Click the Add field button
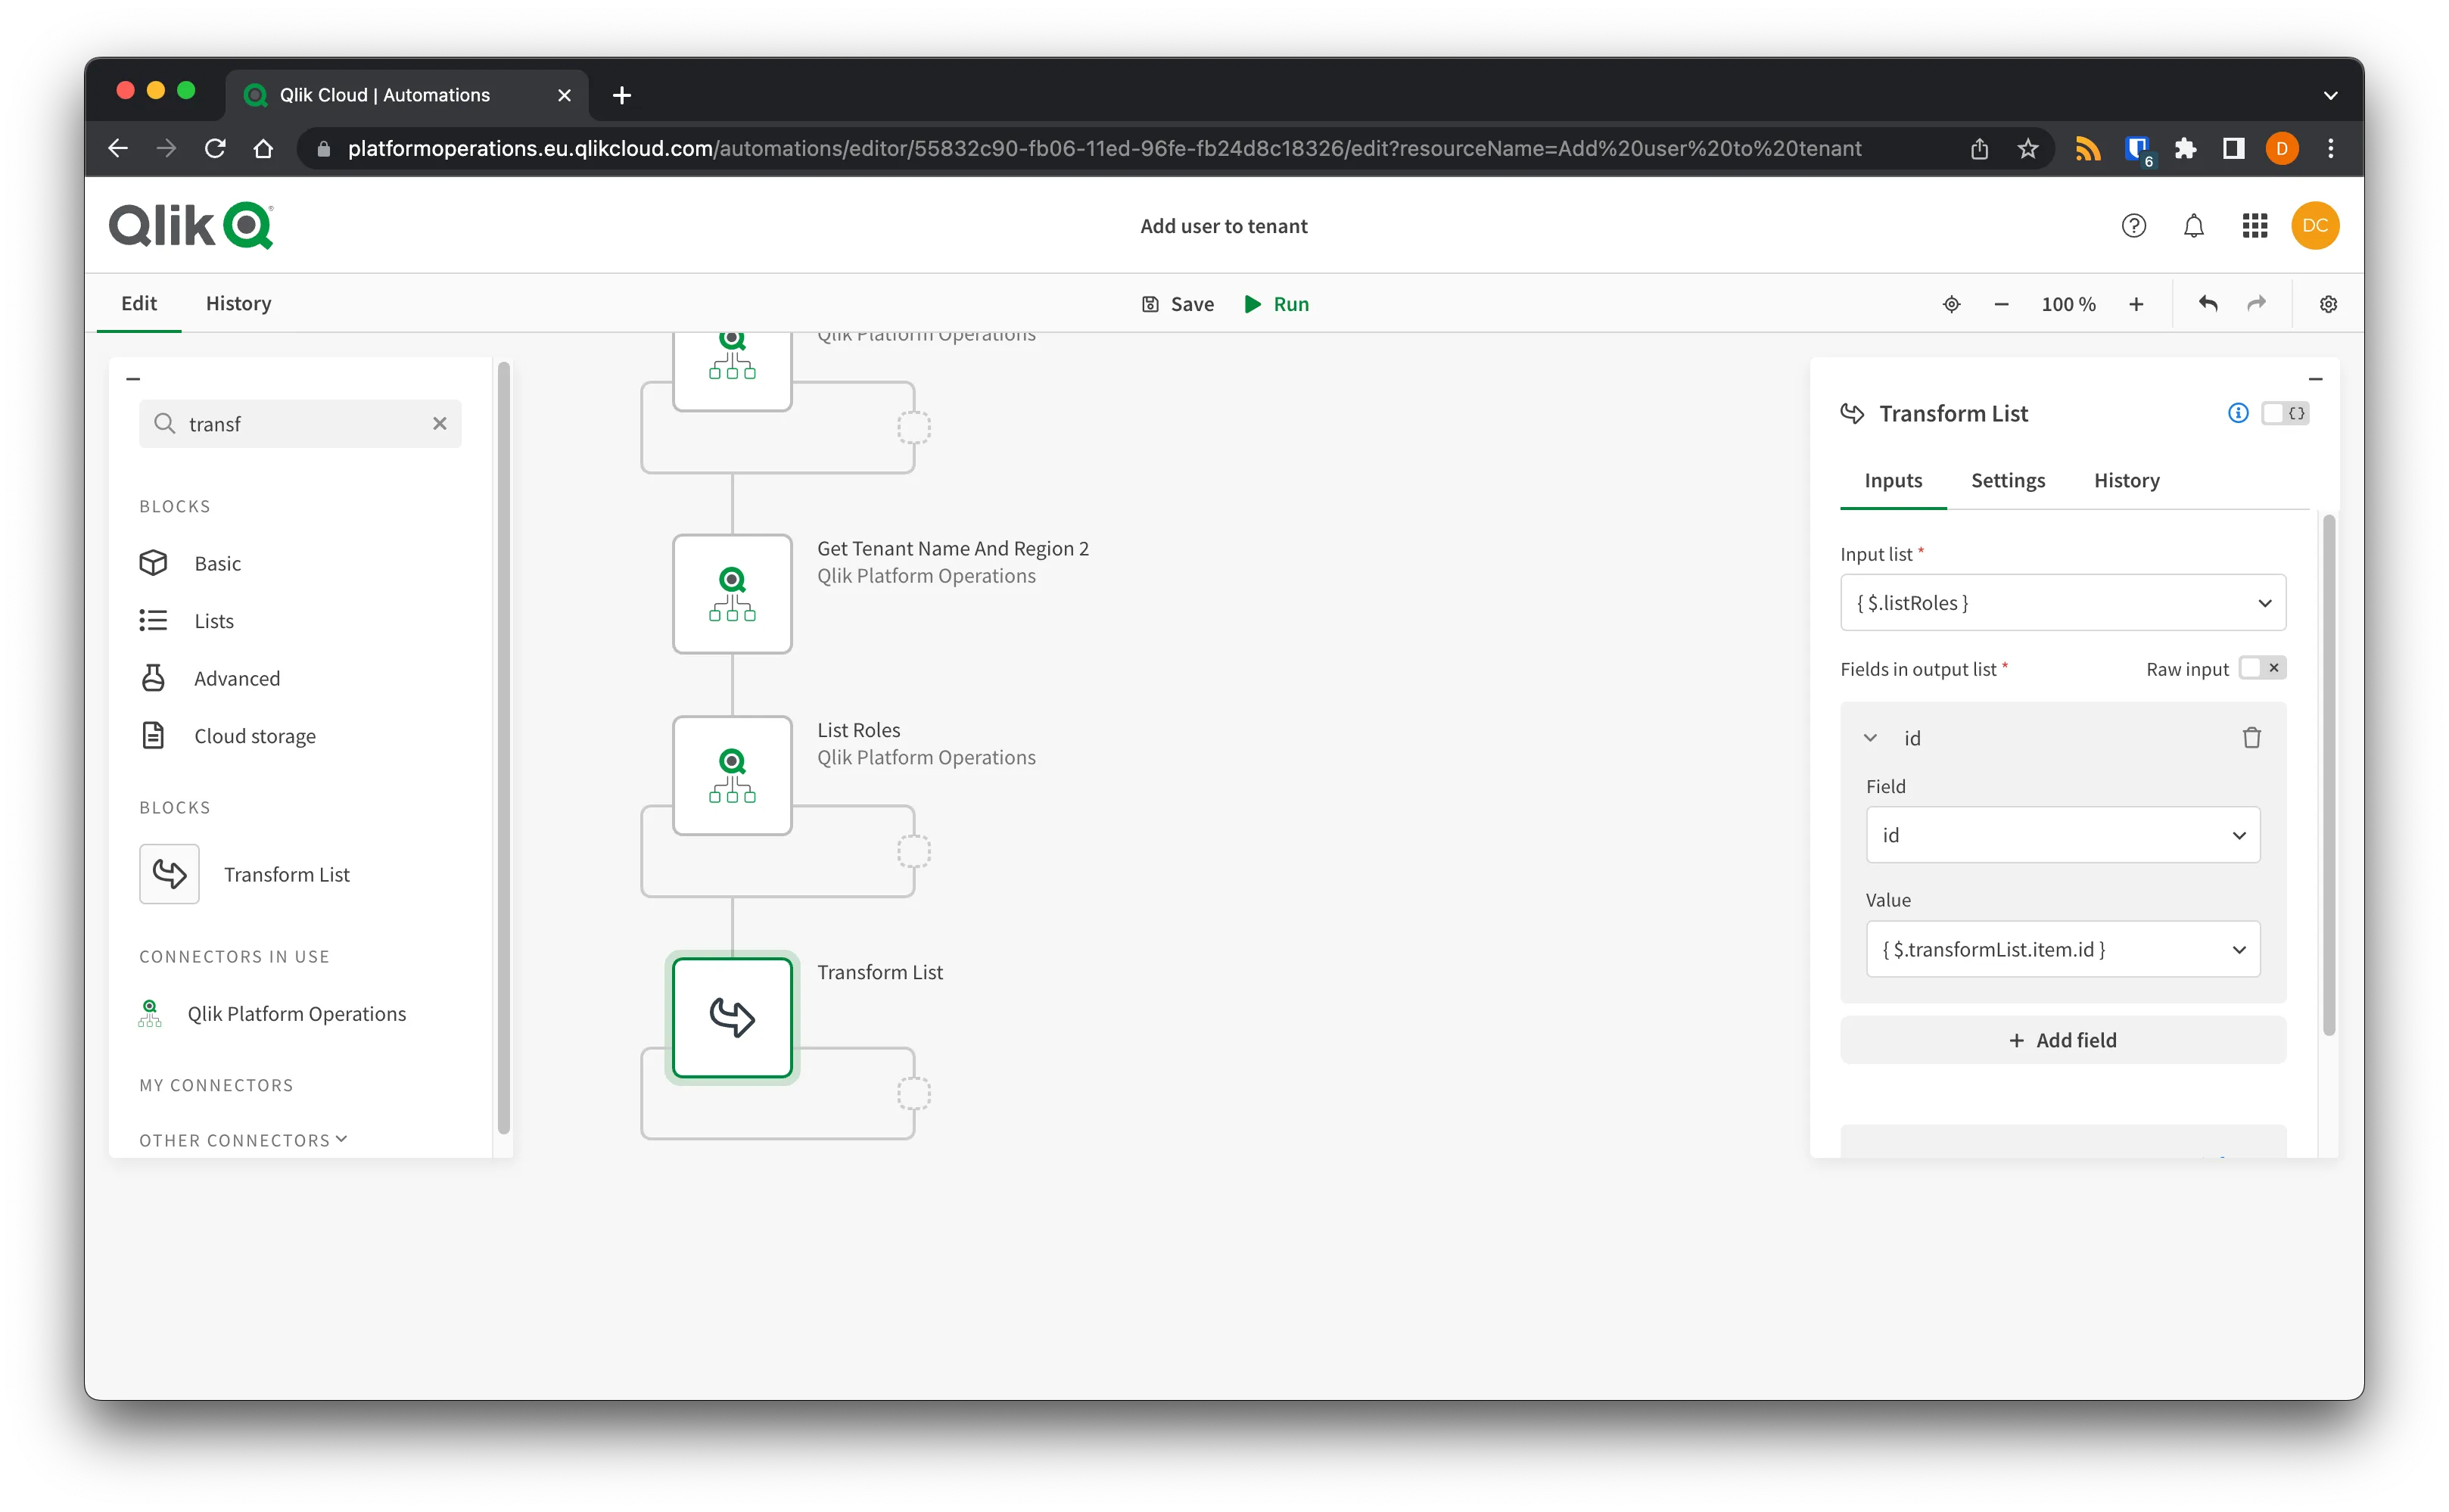 tap(2064, 1041)
